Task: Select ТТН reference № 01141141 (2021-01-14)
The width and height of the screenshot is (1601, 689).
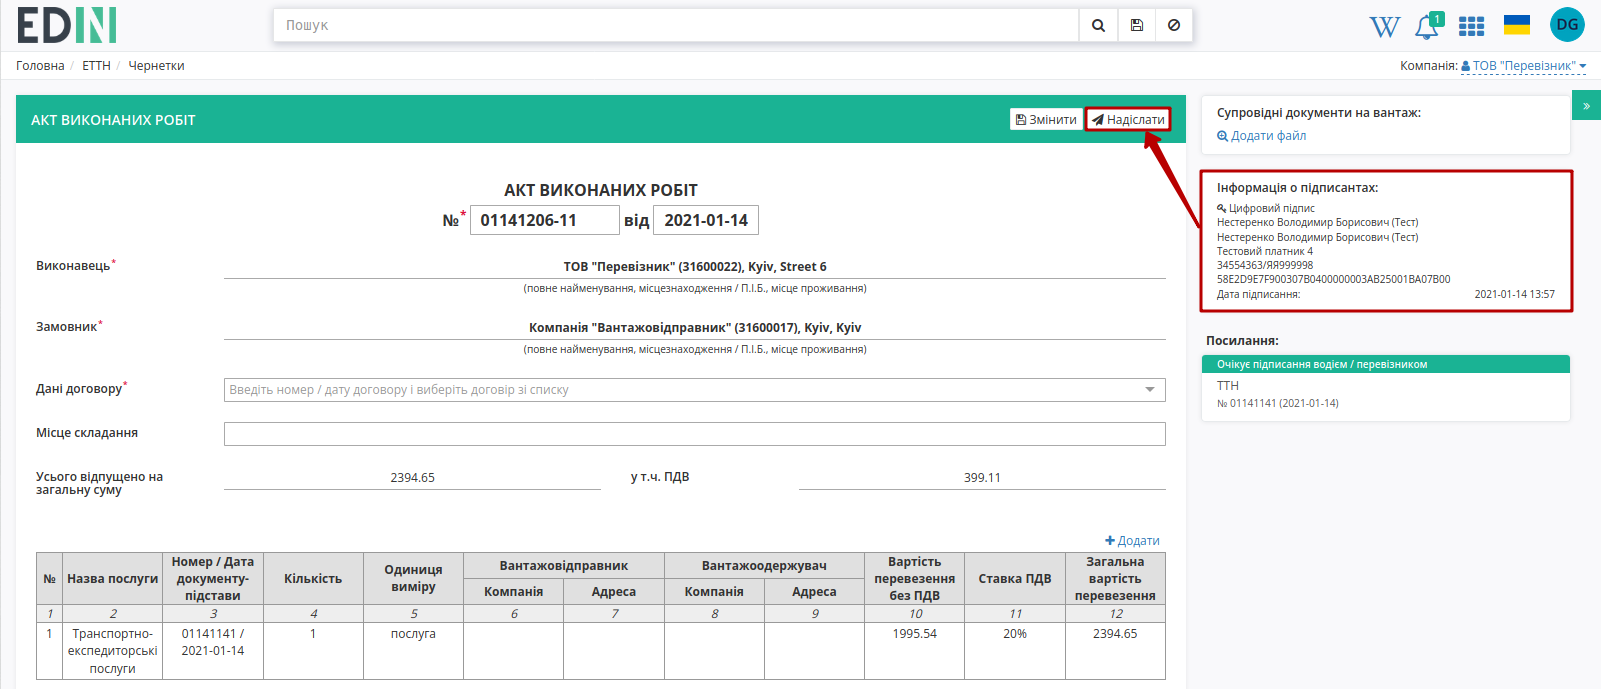Action: point(1278,404)
